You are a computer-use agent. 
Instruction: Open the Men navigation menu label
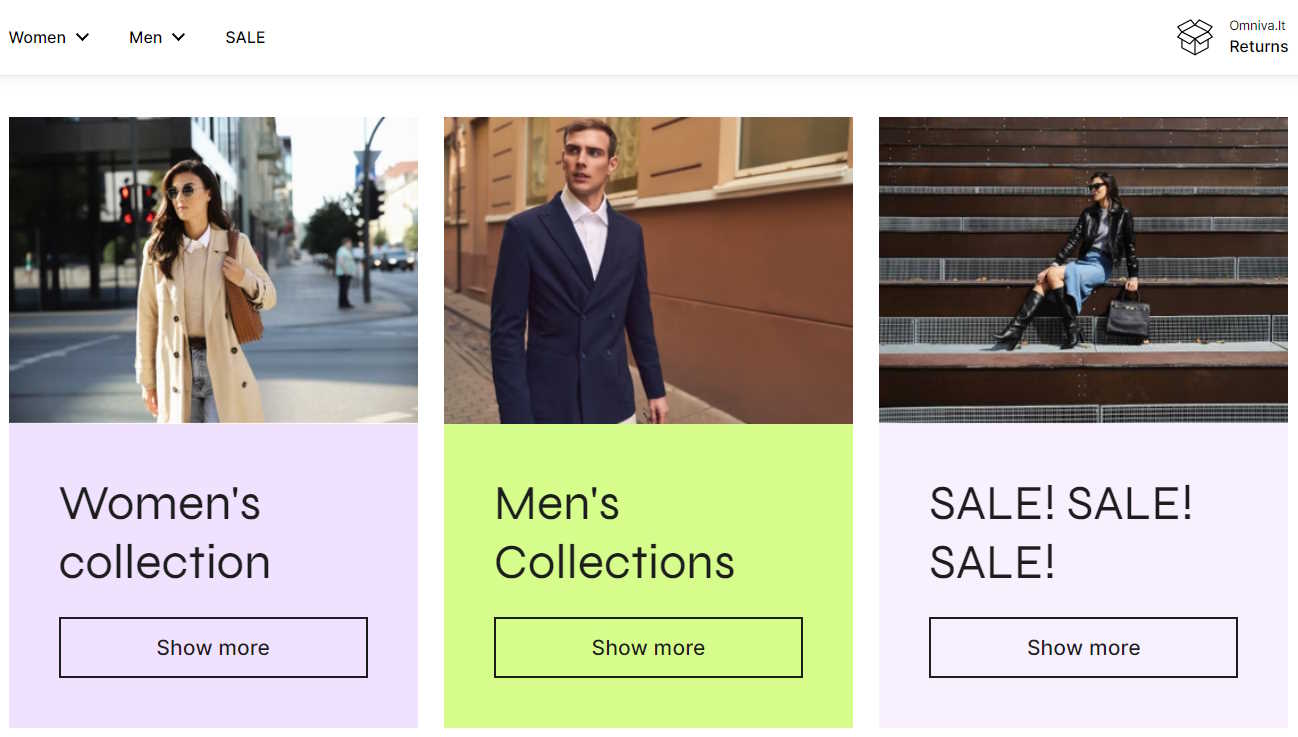point(145,37)
